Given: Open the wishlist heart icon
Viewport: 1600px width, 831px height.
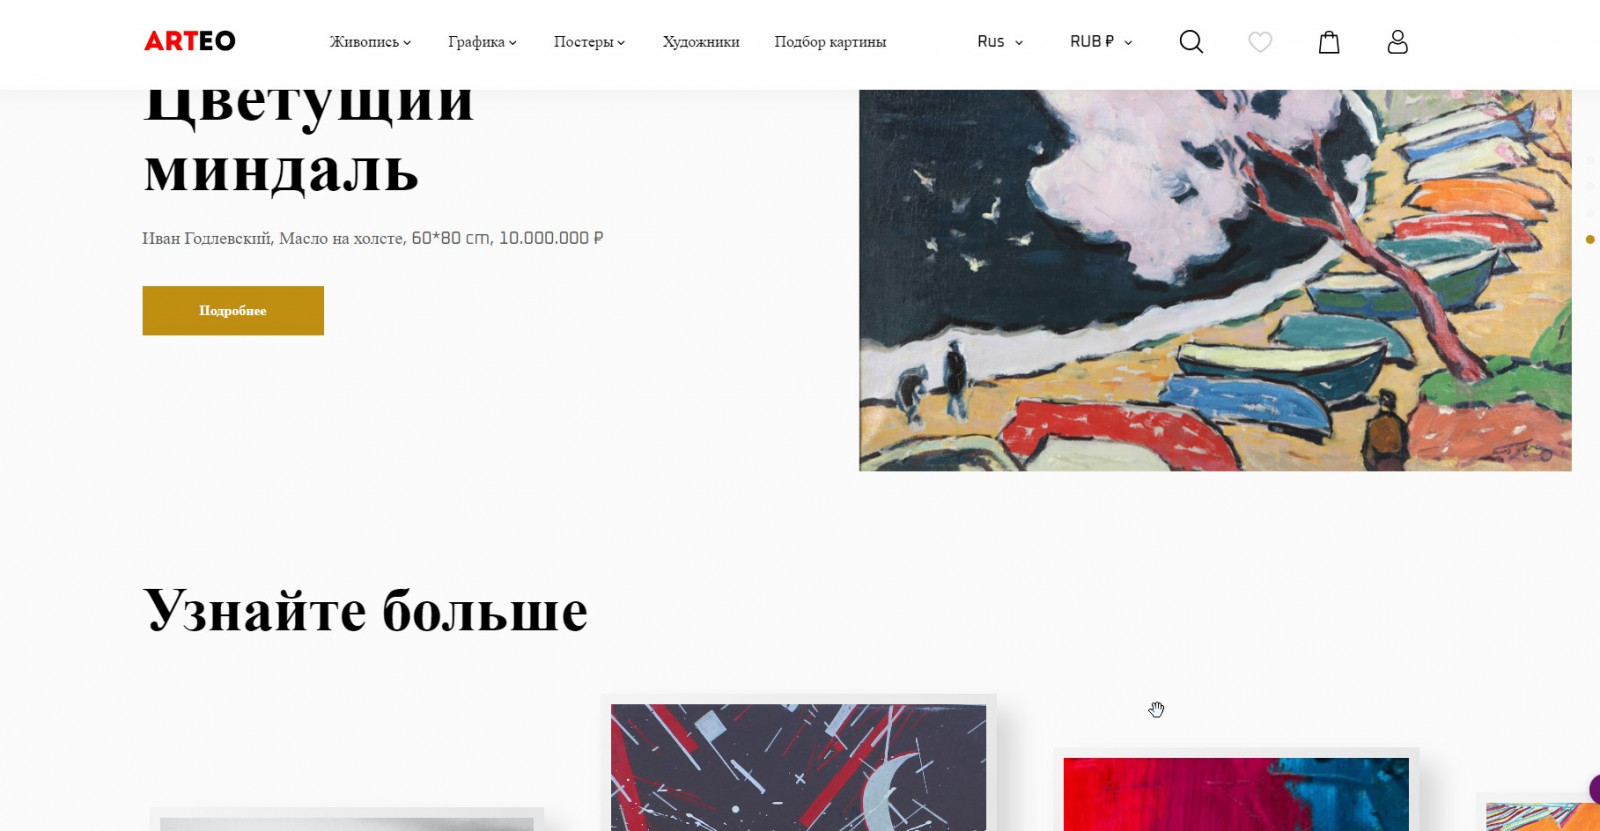Looking at the screenshot, I should click(1260, 42).
